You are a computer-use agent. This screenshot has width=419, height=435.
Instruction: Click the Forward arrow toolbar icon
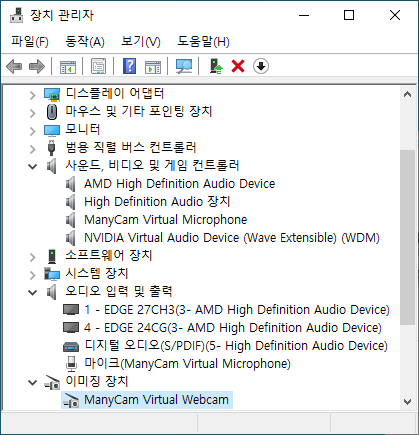[37, 66]
